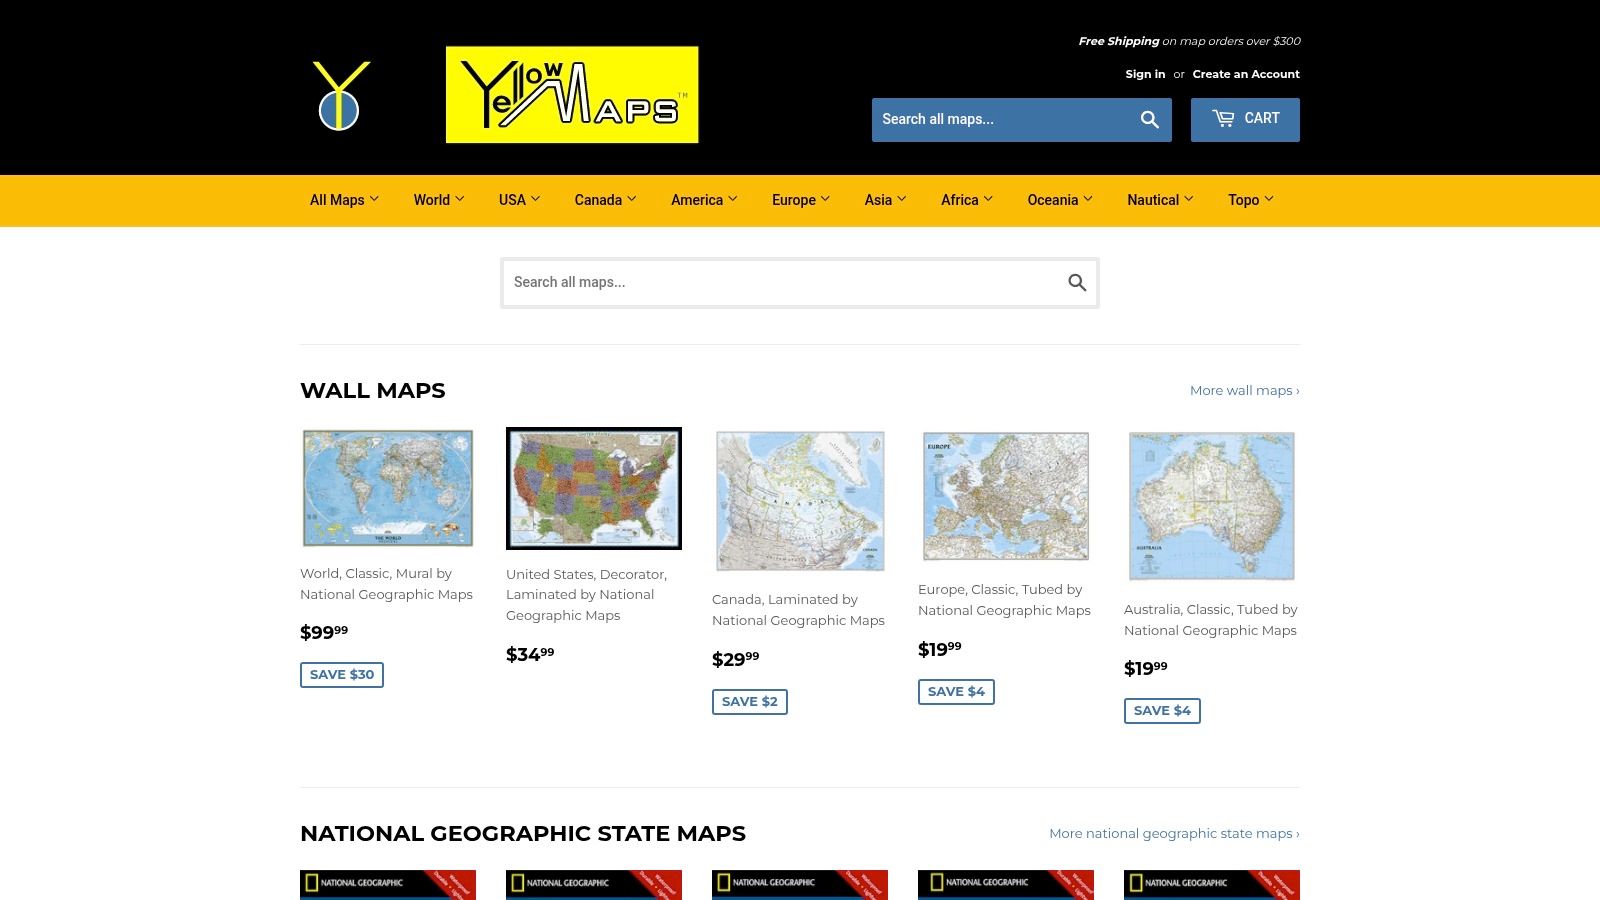Screen dimensions: 1600x900
Task: Open the Europe Classic map thumbnail
Action: coord(1004,495)
